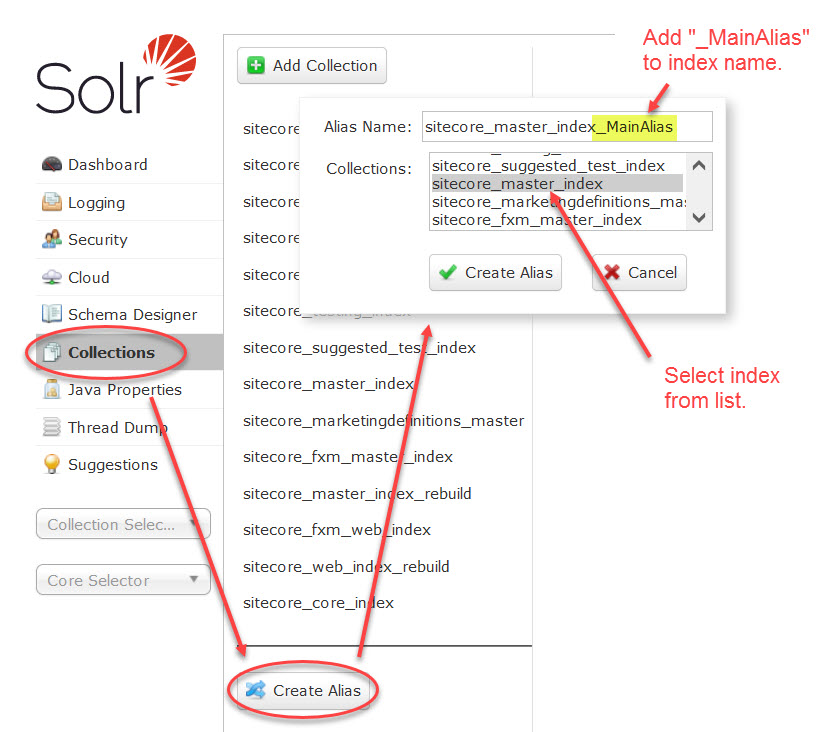This screenshot has width=833, height=732.
Task: Open Java Properties
Action: pos(129,389)
